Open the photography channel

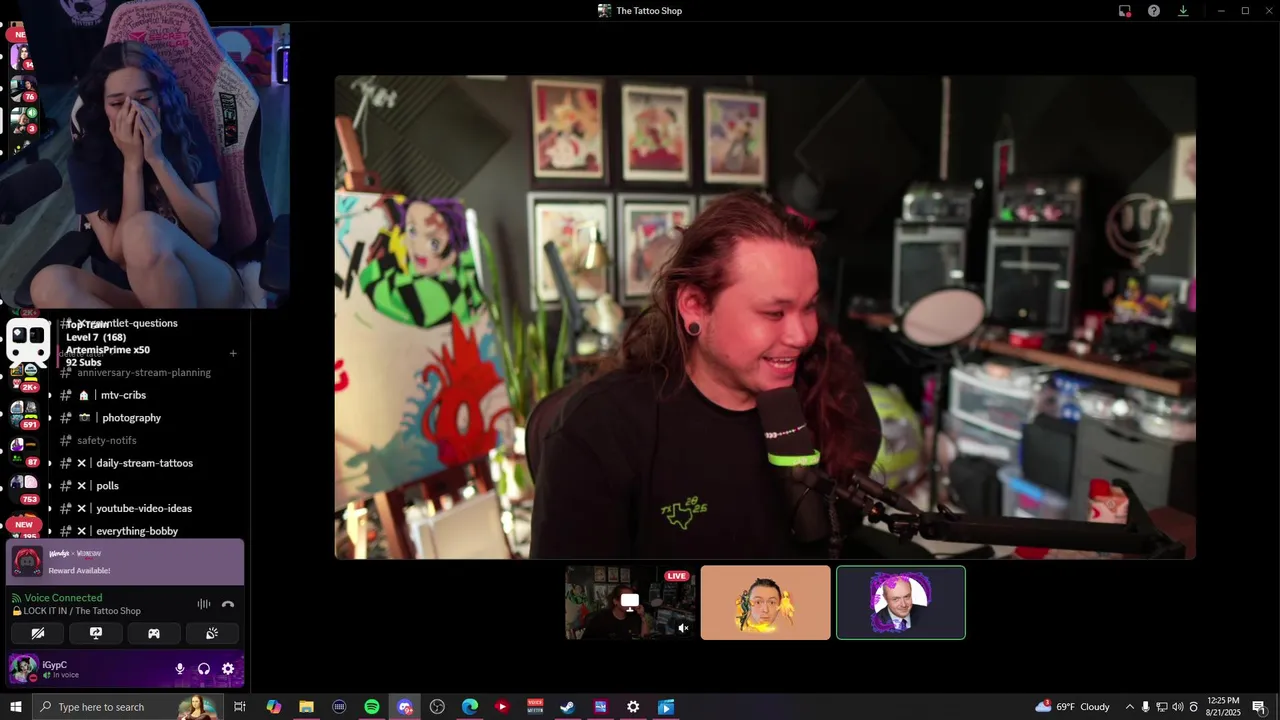[131, 418]
